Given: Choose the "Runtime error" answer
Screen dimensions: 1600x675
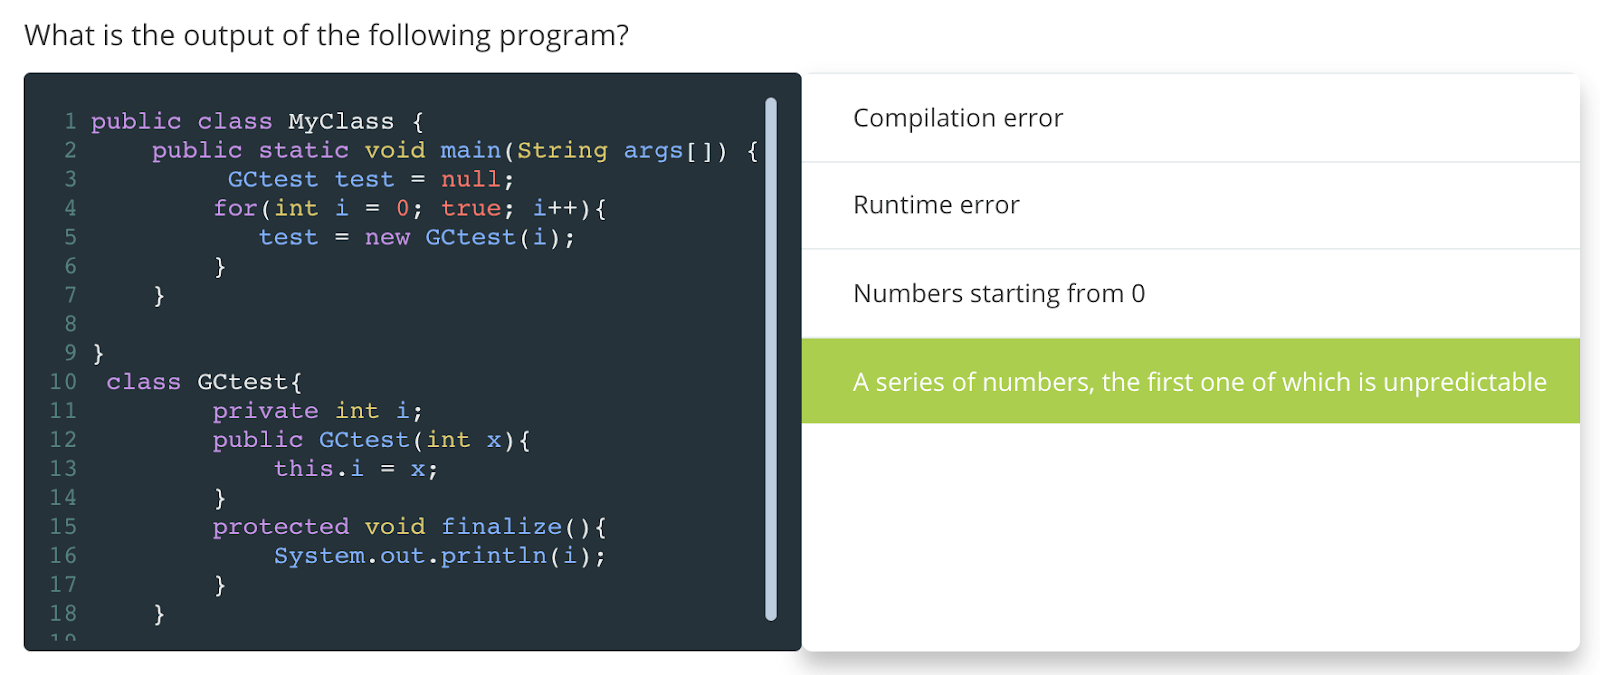Looking at the screenshot, I should click(935, 205).
